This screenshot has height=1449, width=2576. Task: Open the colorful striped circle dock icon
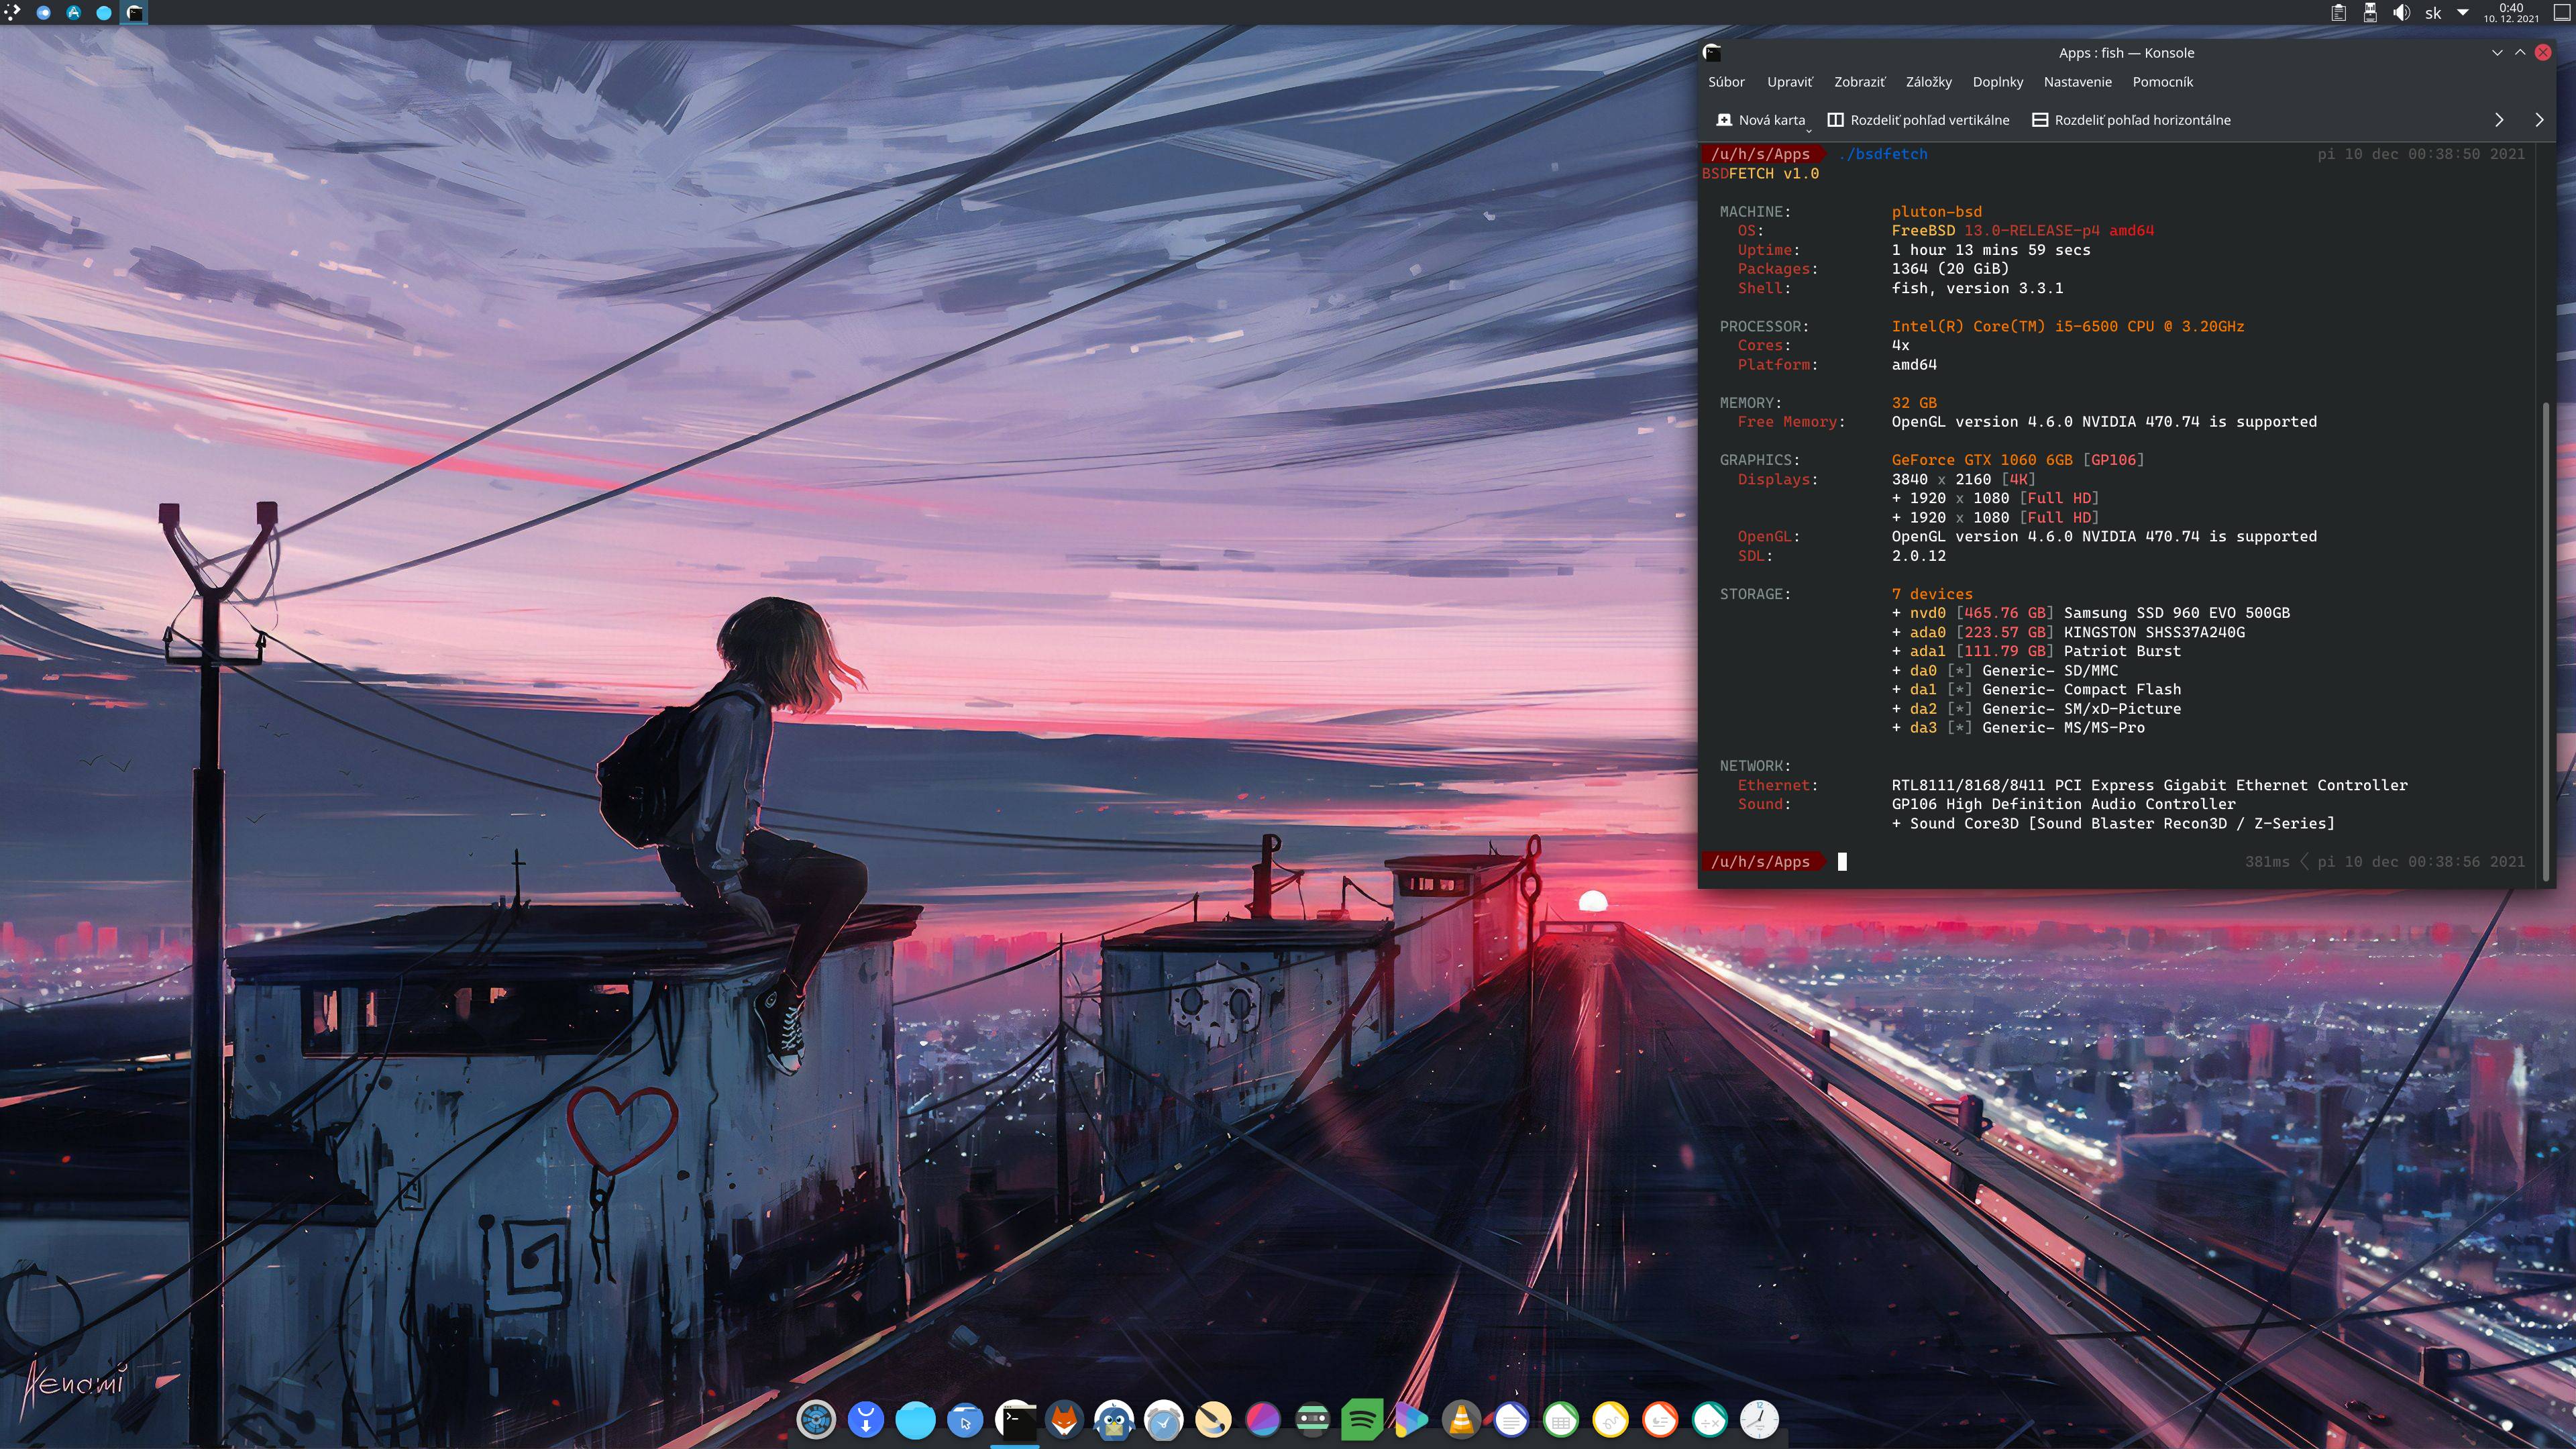(x=1263, y=1419)
